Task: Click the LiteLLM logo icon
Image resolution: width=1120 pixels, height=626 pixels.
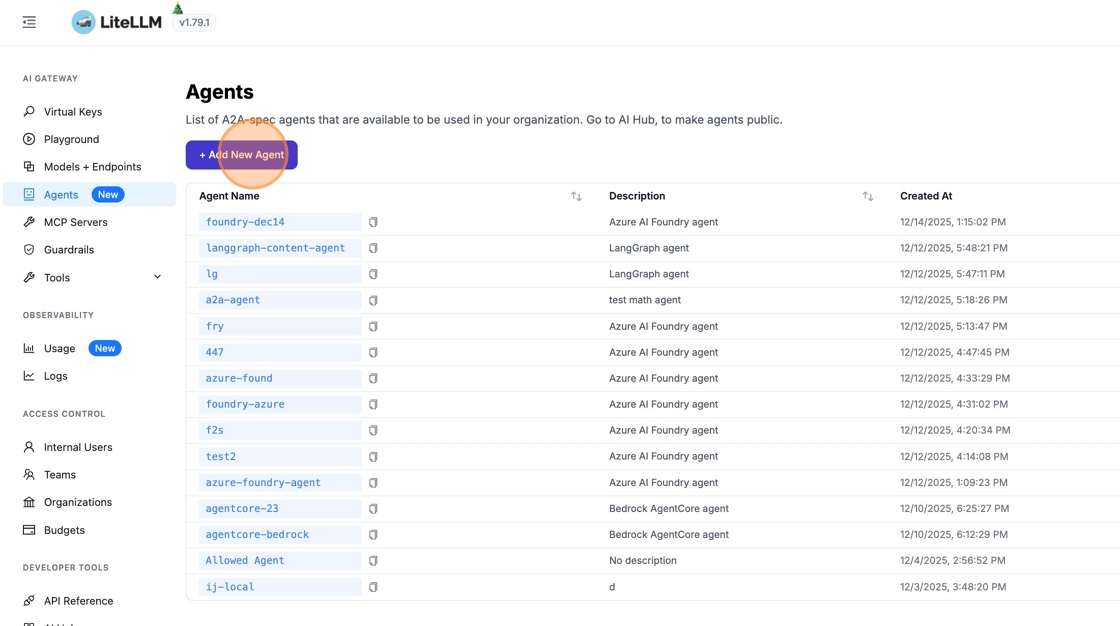Action: pyautogui.click(x=84, y=22)
